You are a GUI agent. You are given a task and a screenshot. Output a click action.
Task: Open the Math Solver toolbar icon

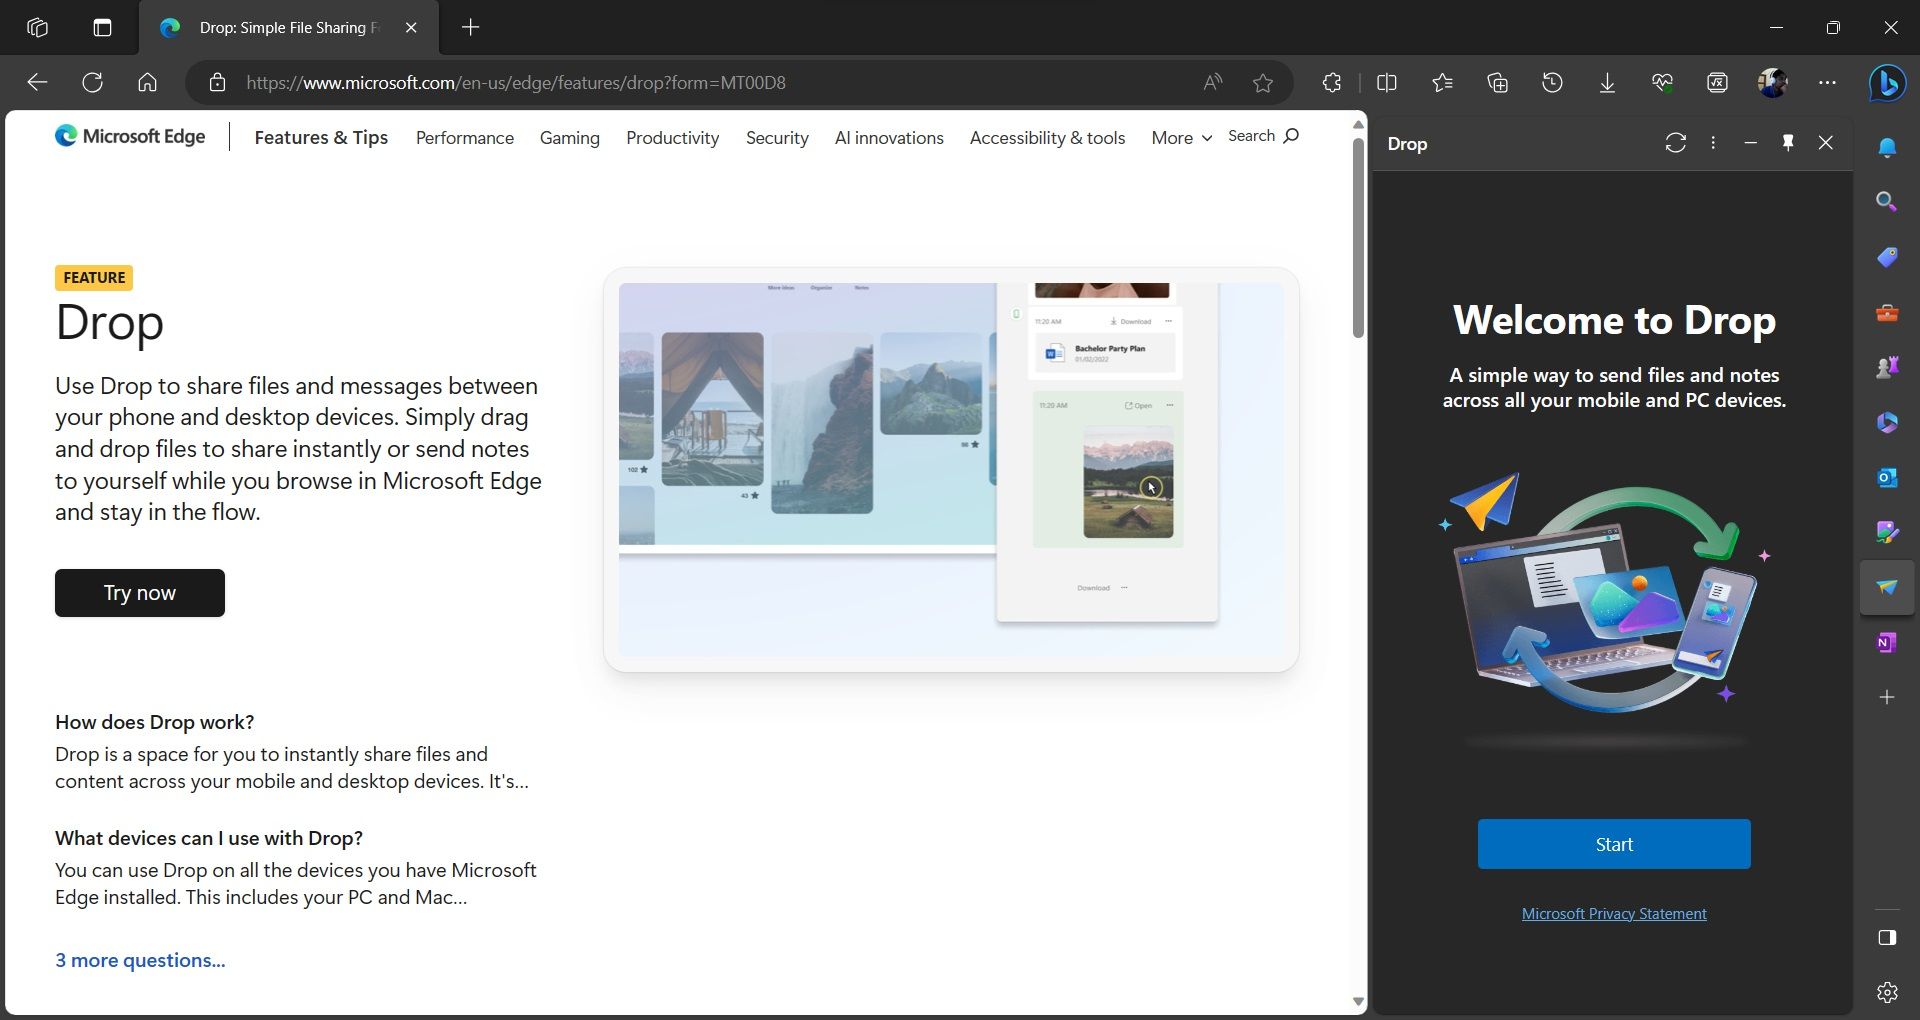1717,83
